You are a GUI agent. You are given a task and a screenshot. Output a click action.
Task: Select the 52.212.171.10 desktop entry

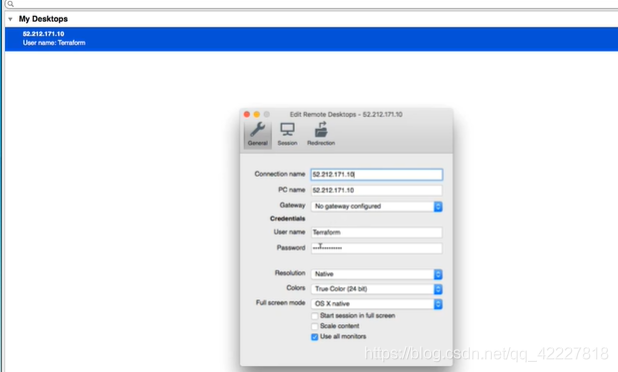click(x=311, y=39)
